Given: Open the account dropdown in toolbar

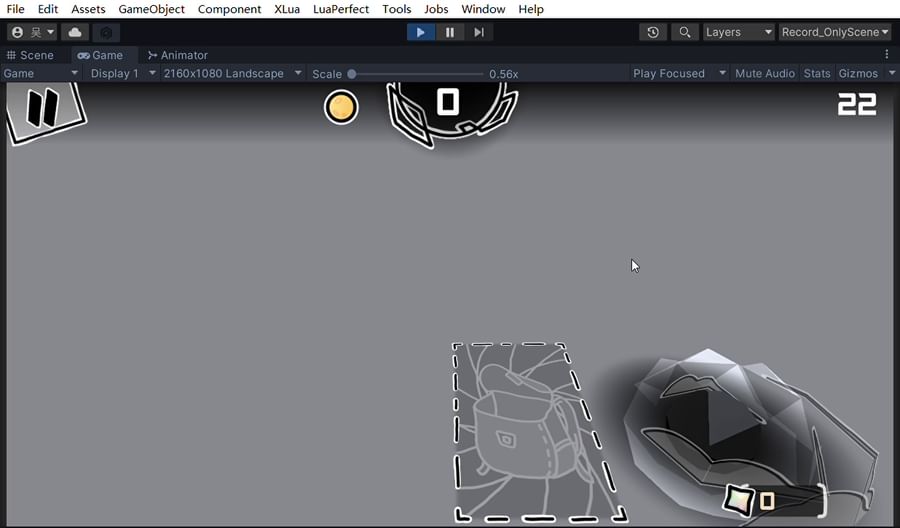Looking at the screenshot, I should click(x=32, y=32).
